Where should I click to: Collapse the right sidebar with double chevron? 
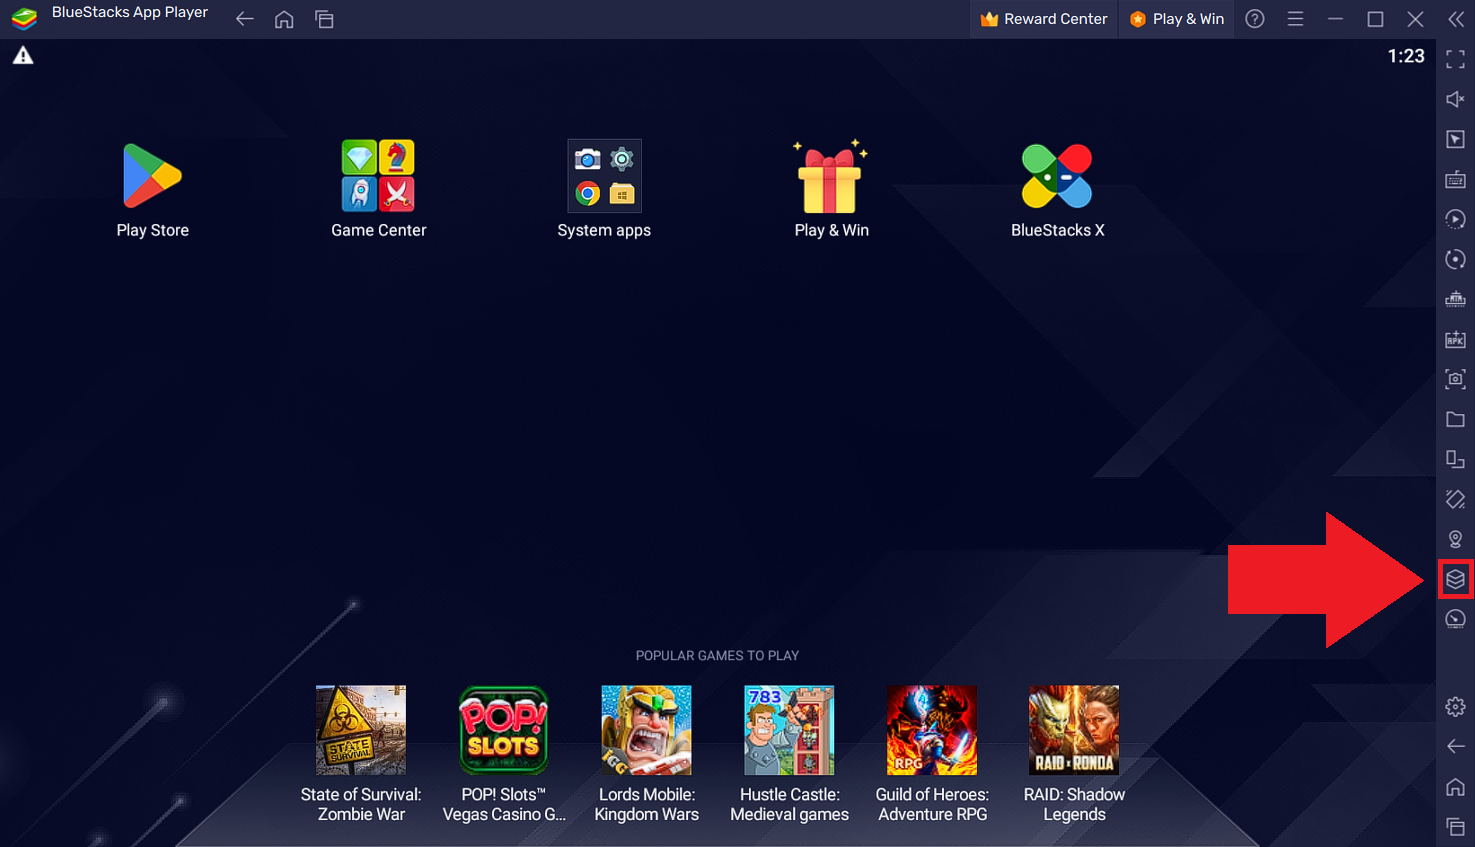[1456, 19]
